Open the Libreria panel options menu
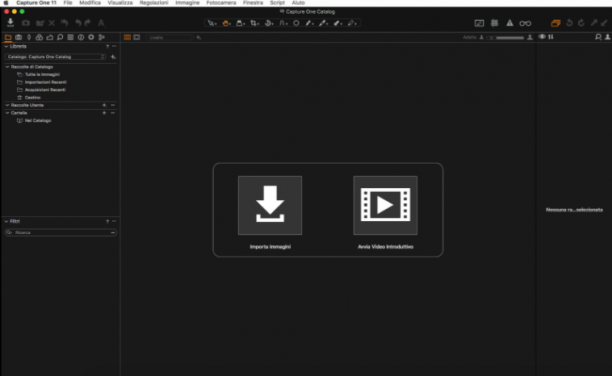The image size is (612, 376). tap(114, 46)
